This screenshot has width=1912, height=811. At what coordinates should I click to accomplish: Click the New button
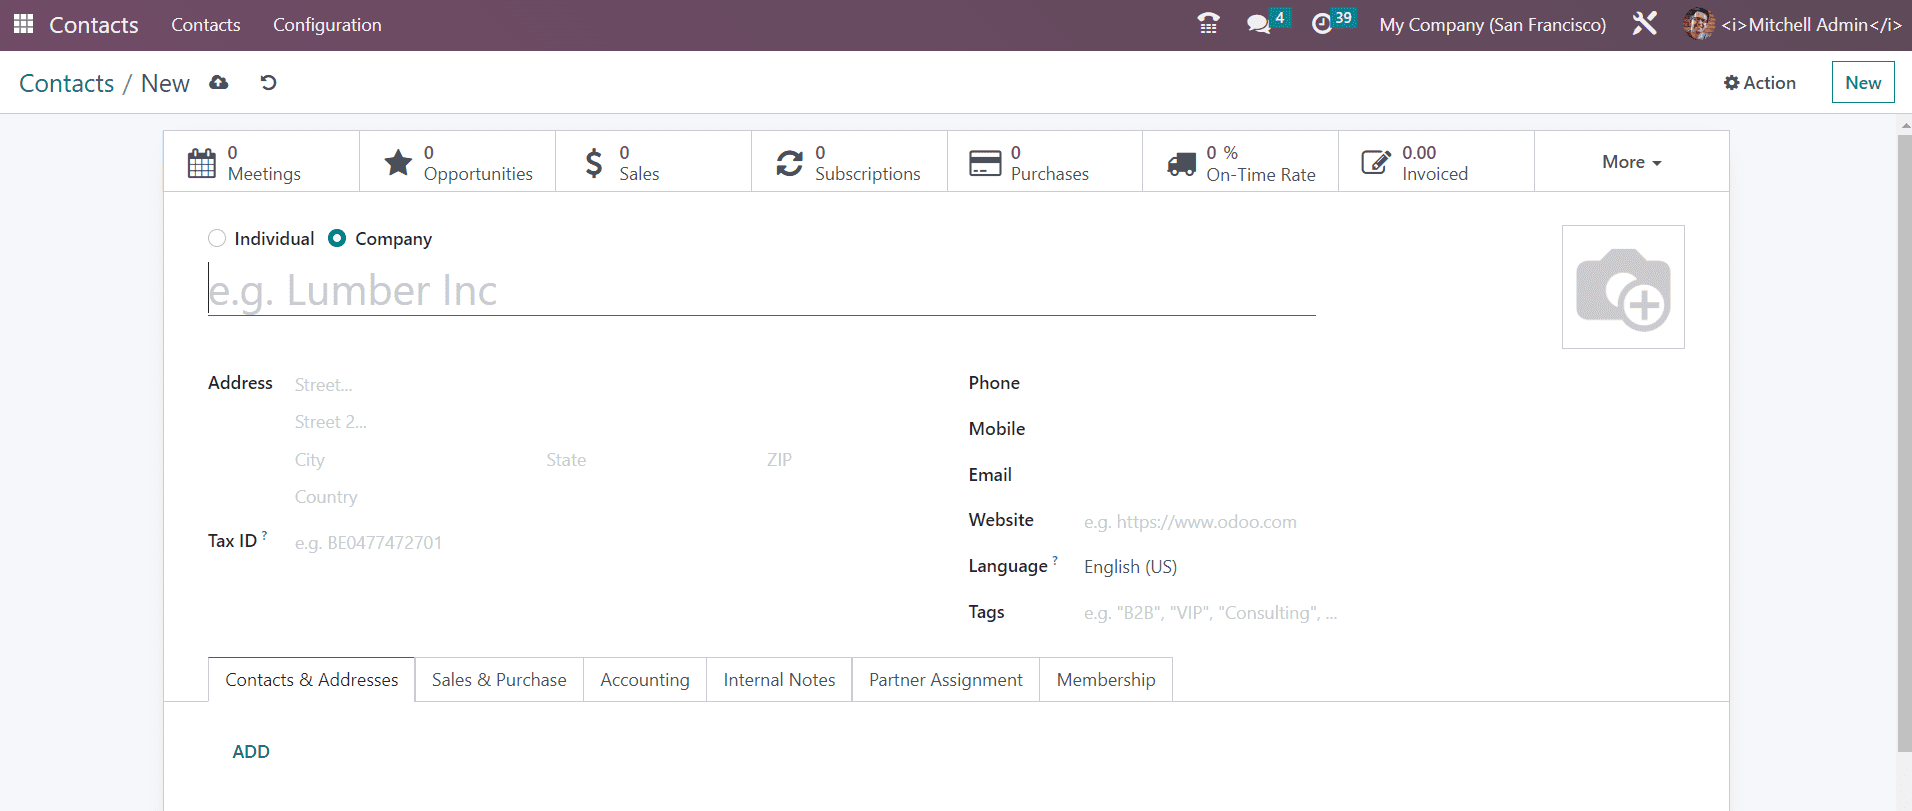[1862, 83]
